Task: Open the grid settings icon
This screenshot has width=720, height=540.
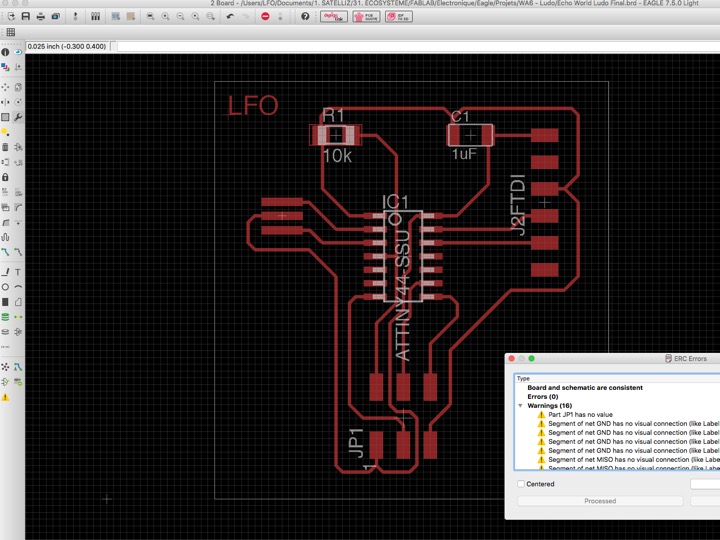Action: (10, 32)
